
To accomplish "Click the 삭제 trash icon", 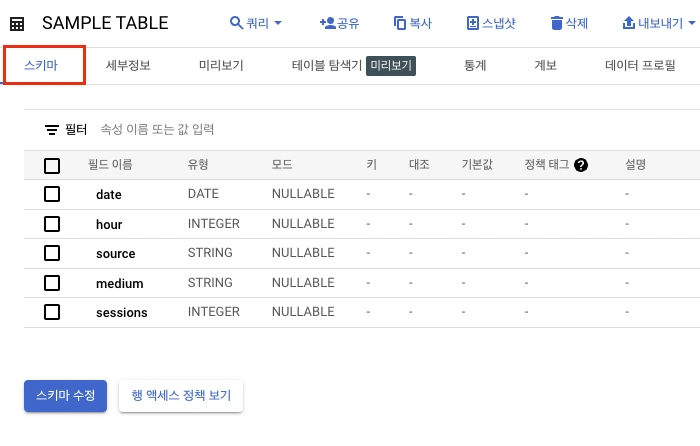I will pyautogui.click(x=556, y=23).
